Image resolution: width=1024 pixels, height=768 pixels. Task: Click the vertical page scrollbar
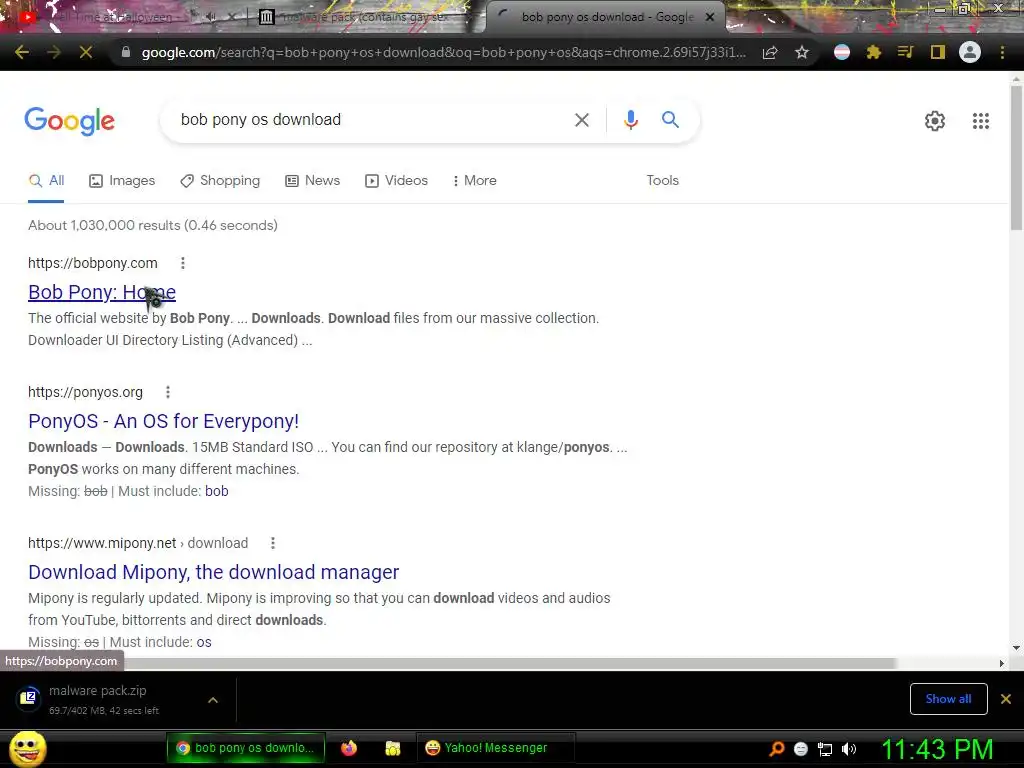click(x=1016, y=157)
